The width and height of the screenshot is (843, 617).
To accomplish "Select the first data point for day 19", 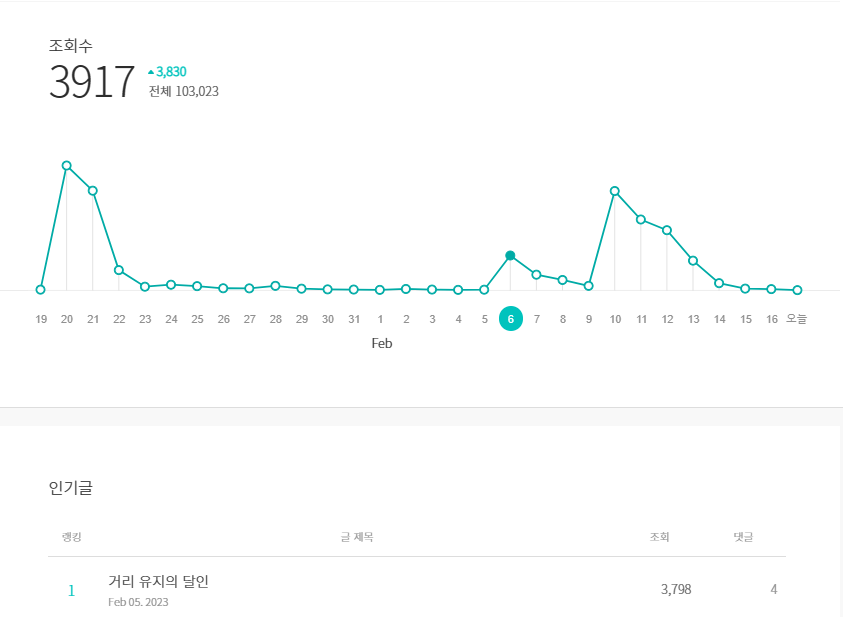I will (x=41, y=290).
